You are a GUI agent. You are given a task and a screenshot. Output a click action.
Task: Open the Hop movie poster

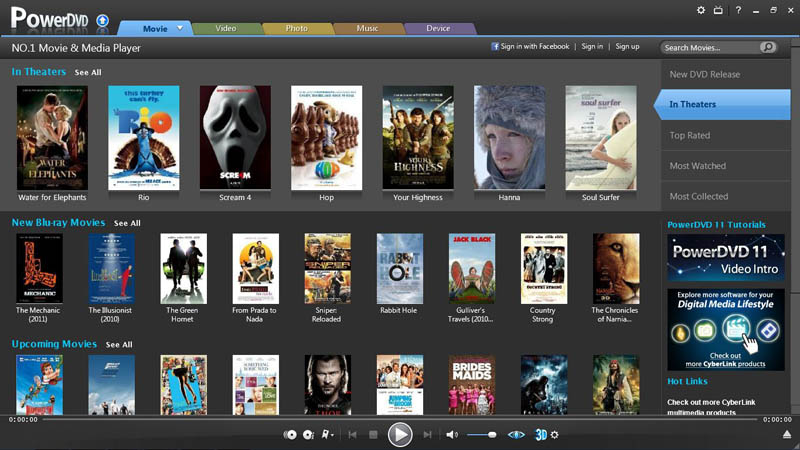pyautogui.click(x=327, y=138)
